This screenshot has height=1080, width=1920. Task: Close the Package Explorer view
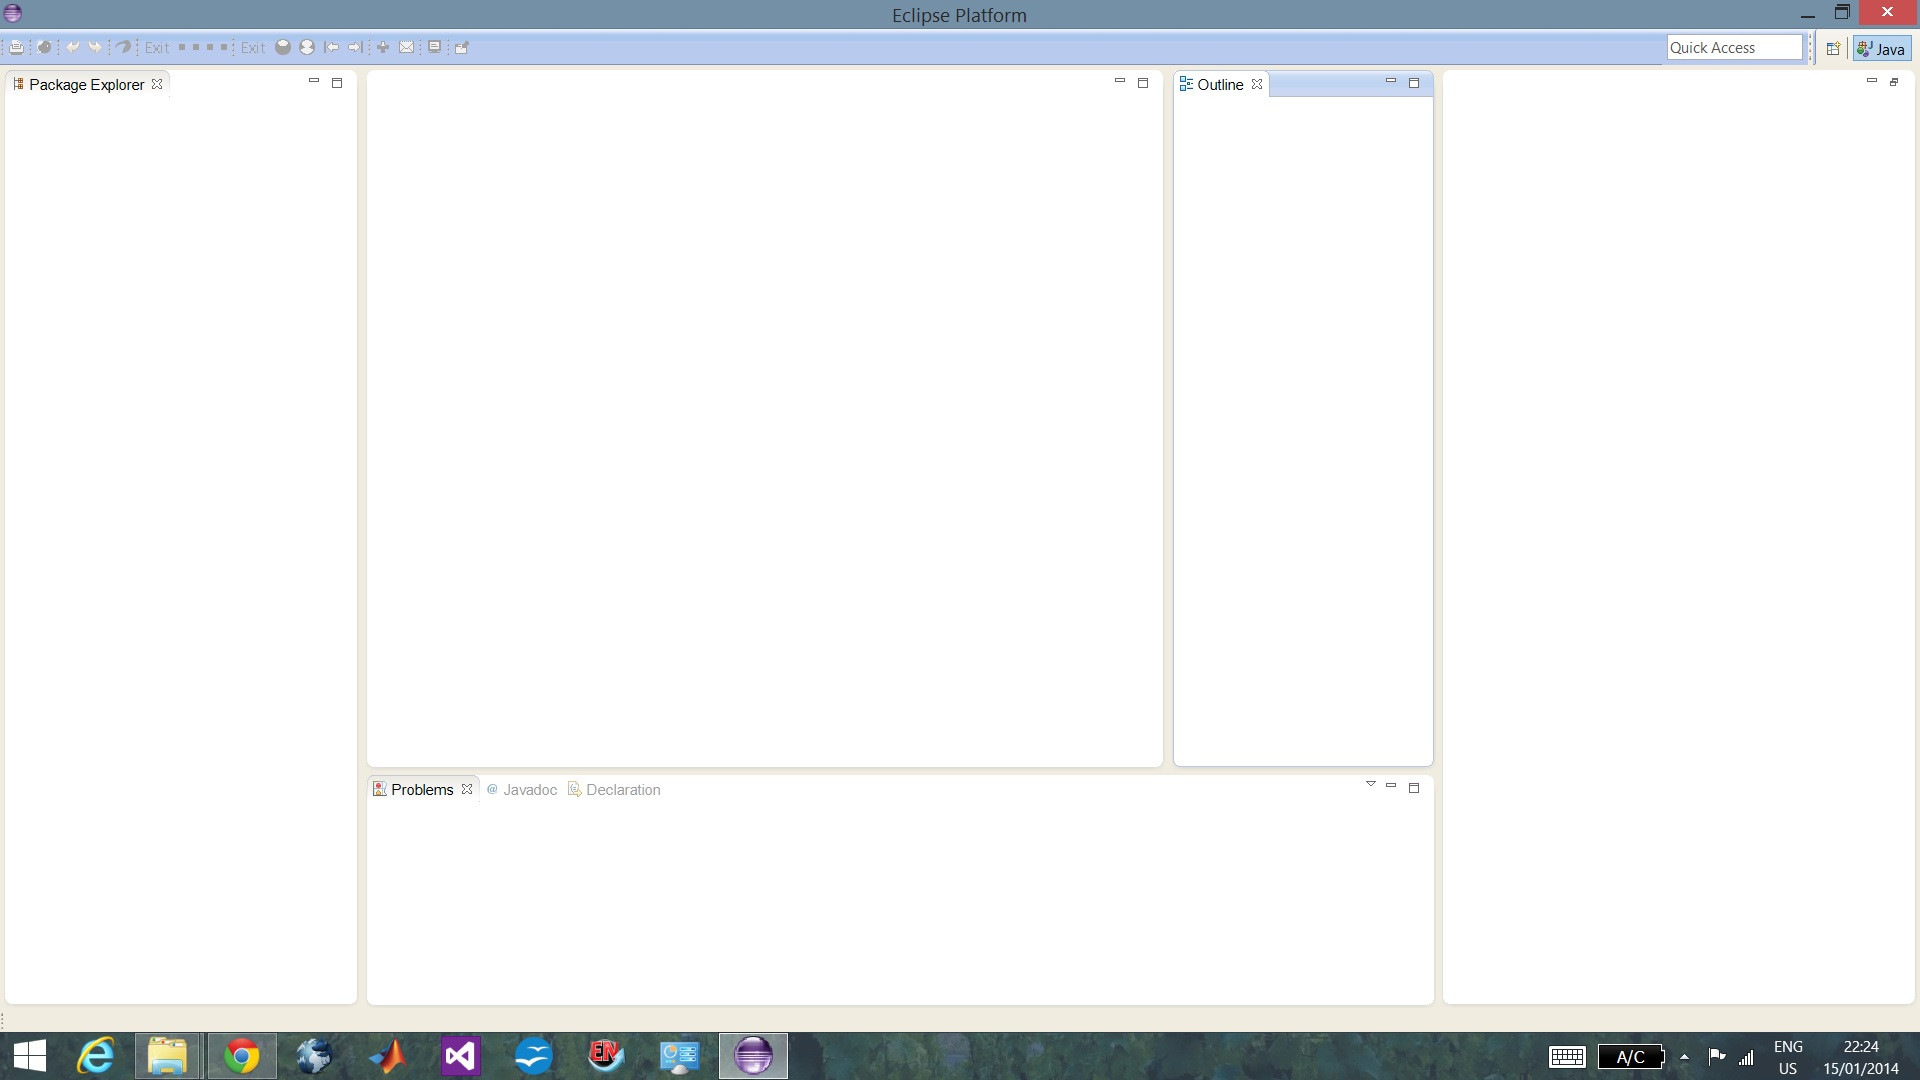coord(157,84)
